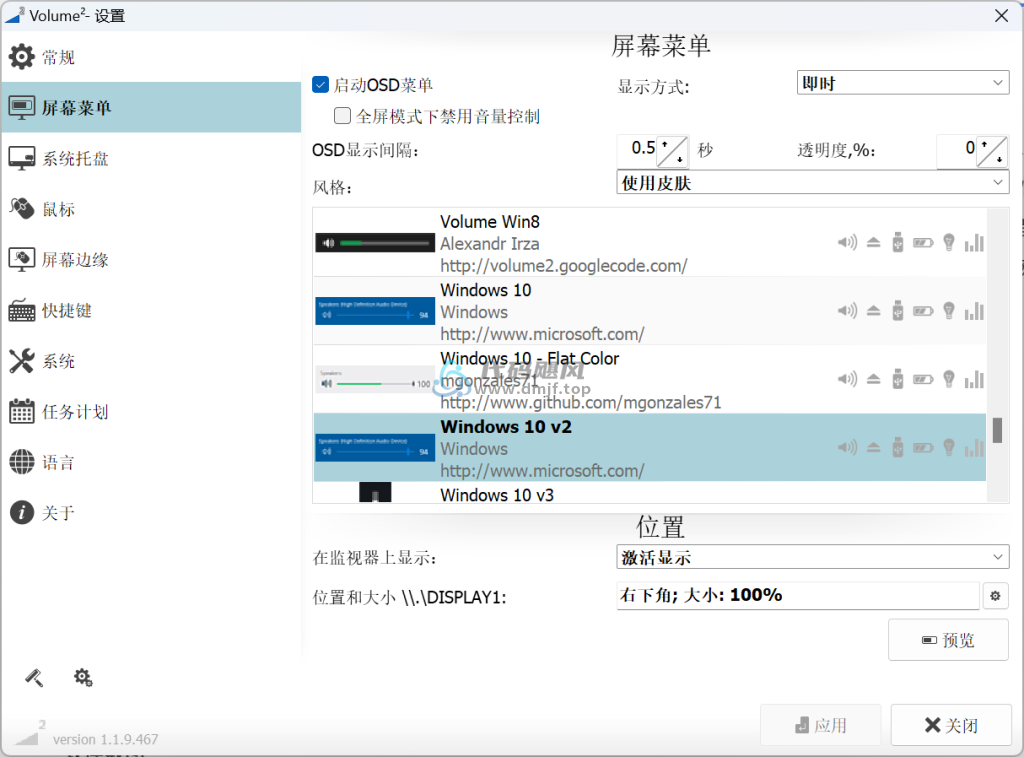Click the speaker icon in the Flat Color row
The image size is (1024, 757).
tap(847, 379)
